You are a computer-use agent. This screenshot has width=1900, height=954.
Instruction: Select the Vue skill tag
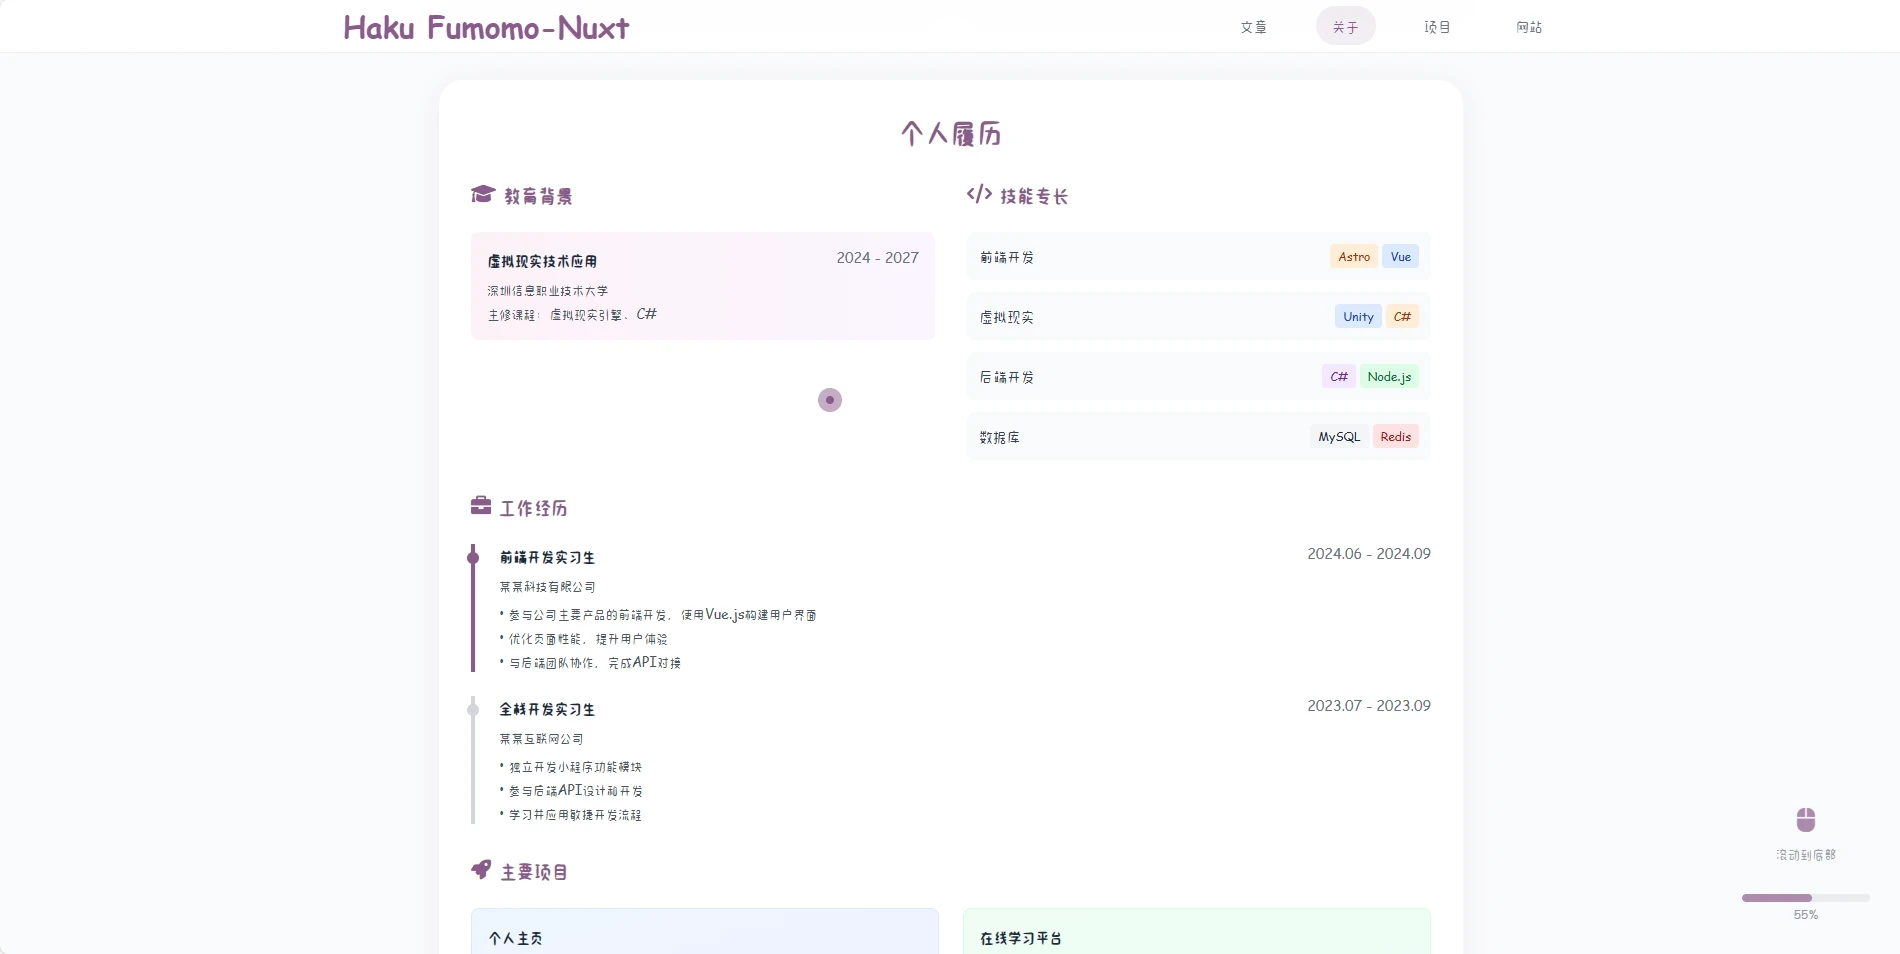point(1400,257)
